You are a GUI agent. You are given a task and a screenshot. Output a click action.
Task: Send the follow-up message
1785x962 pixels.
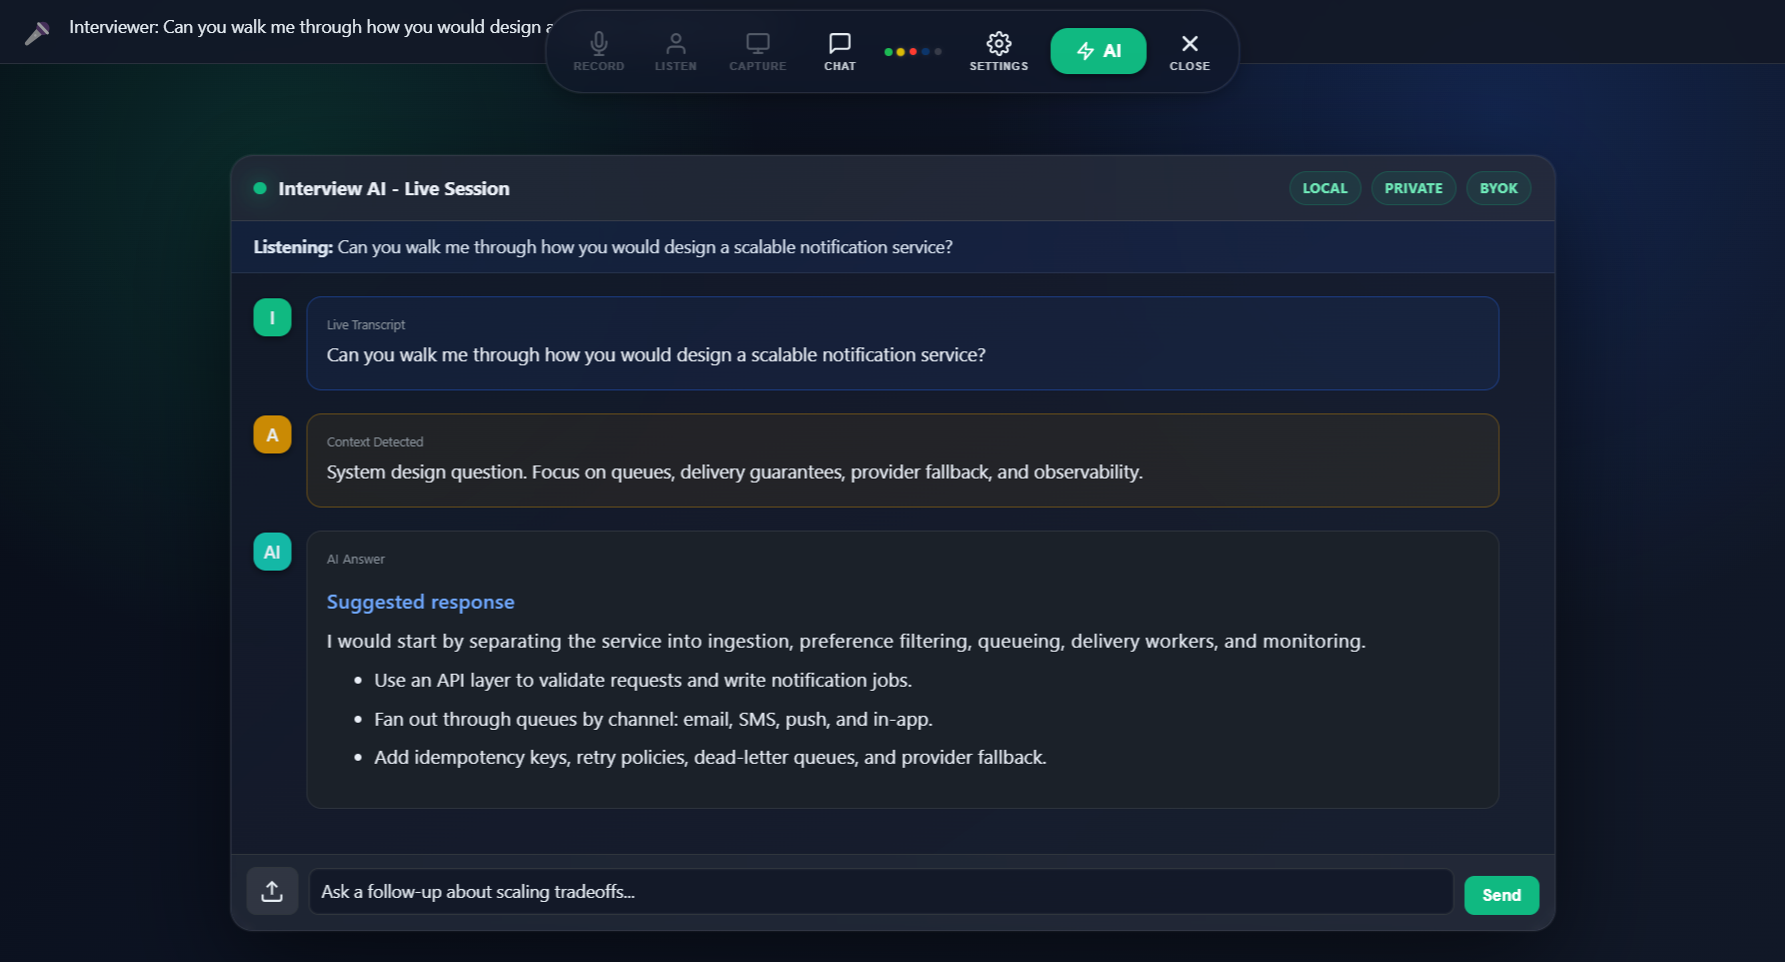coord(1501,895)
